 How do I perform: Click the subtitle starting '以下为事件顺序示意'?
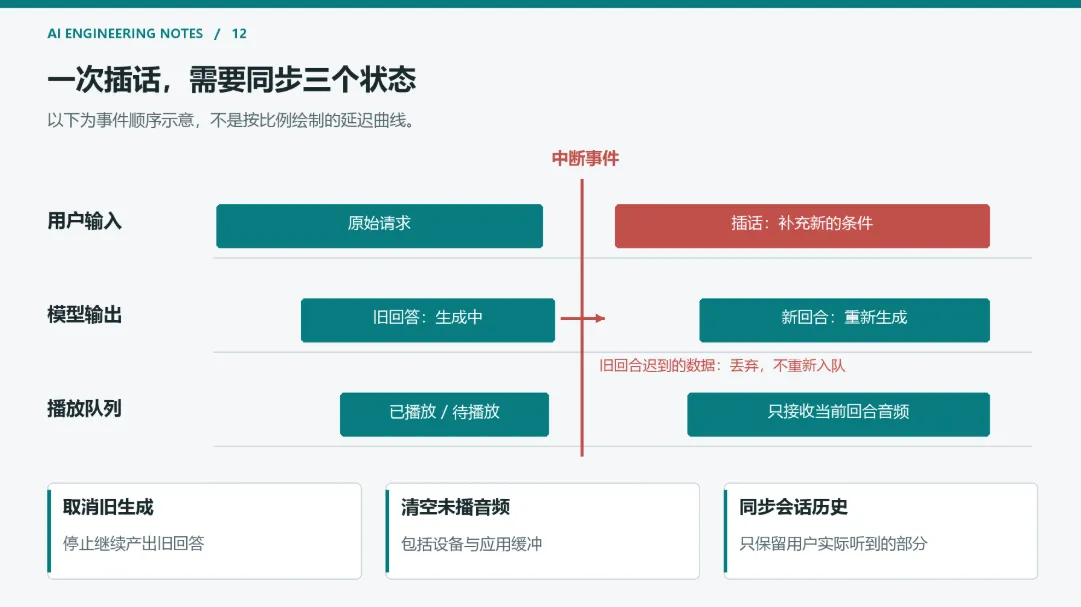click(231, 120)
